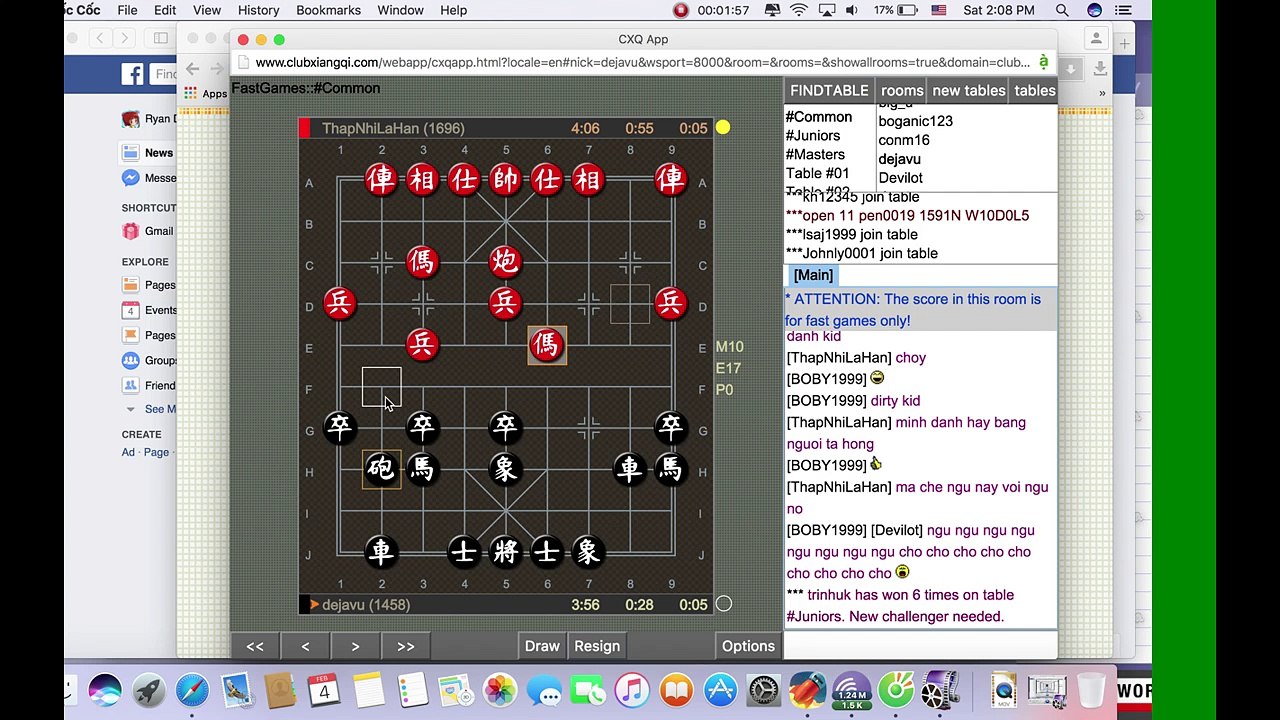Screen dimensions: 1280x720
Task: Open Facebook home logo in background window
Action: pos(133,73)
